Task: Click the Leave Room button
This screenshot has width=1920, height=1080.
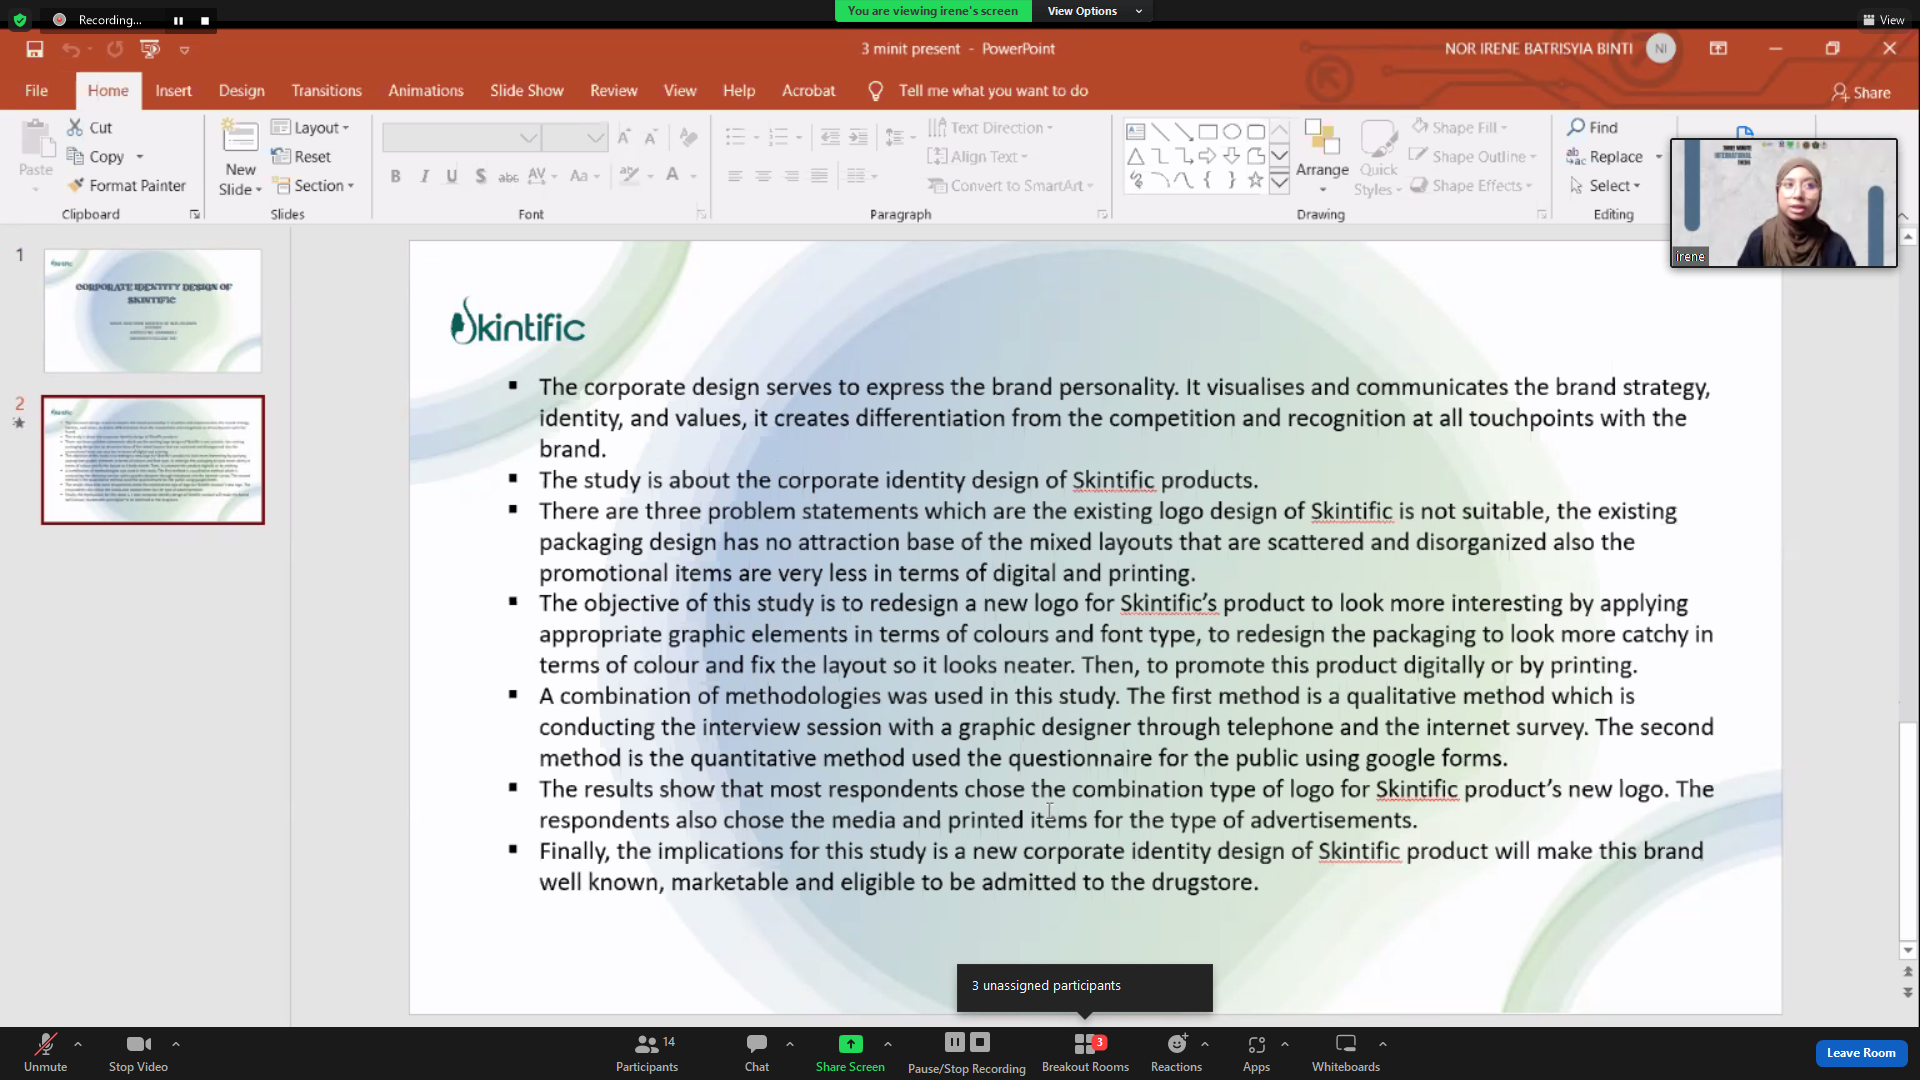Action: coord(1860,1053)
